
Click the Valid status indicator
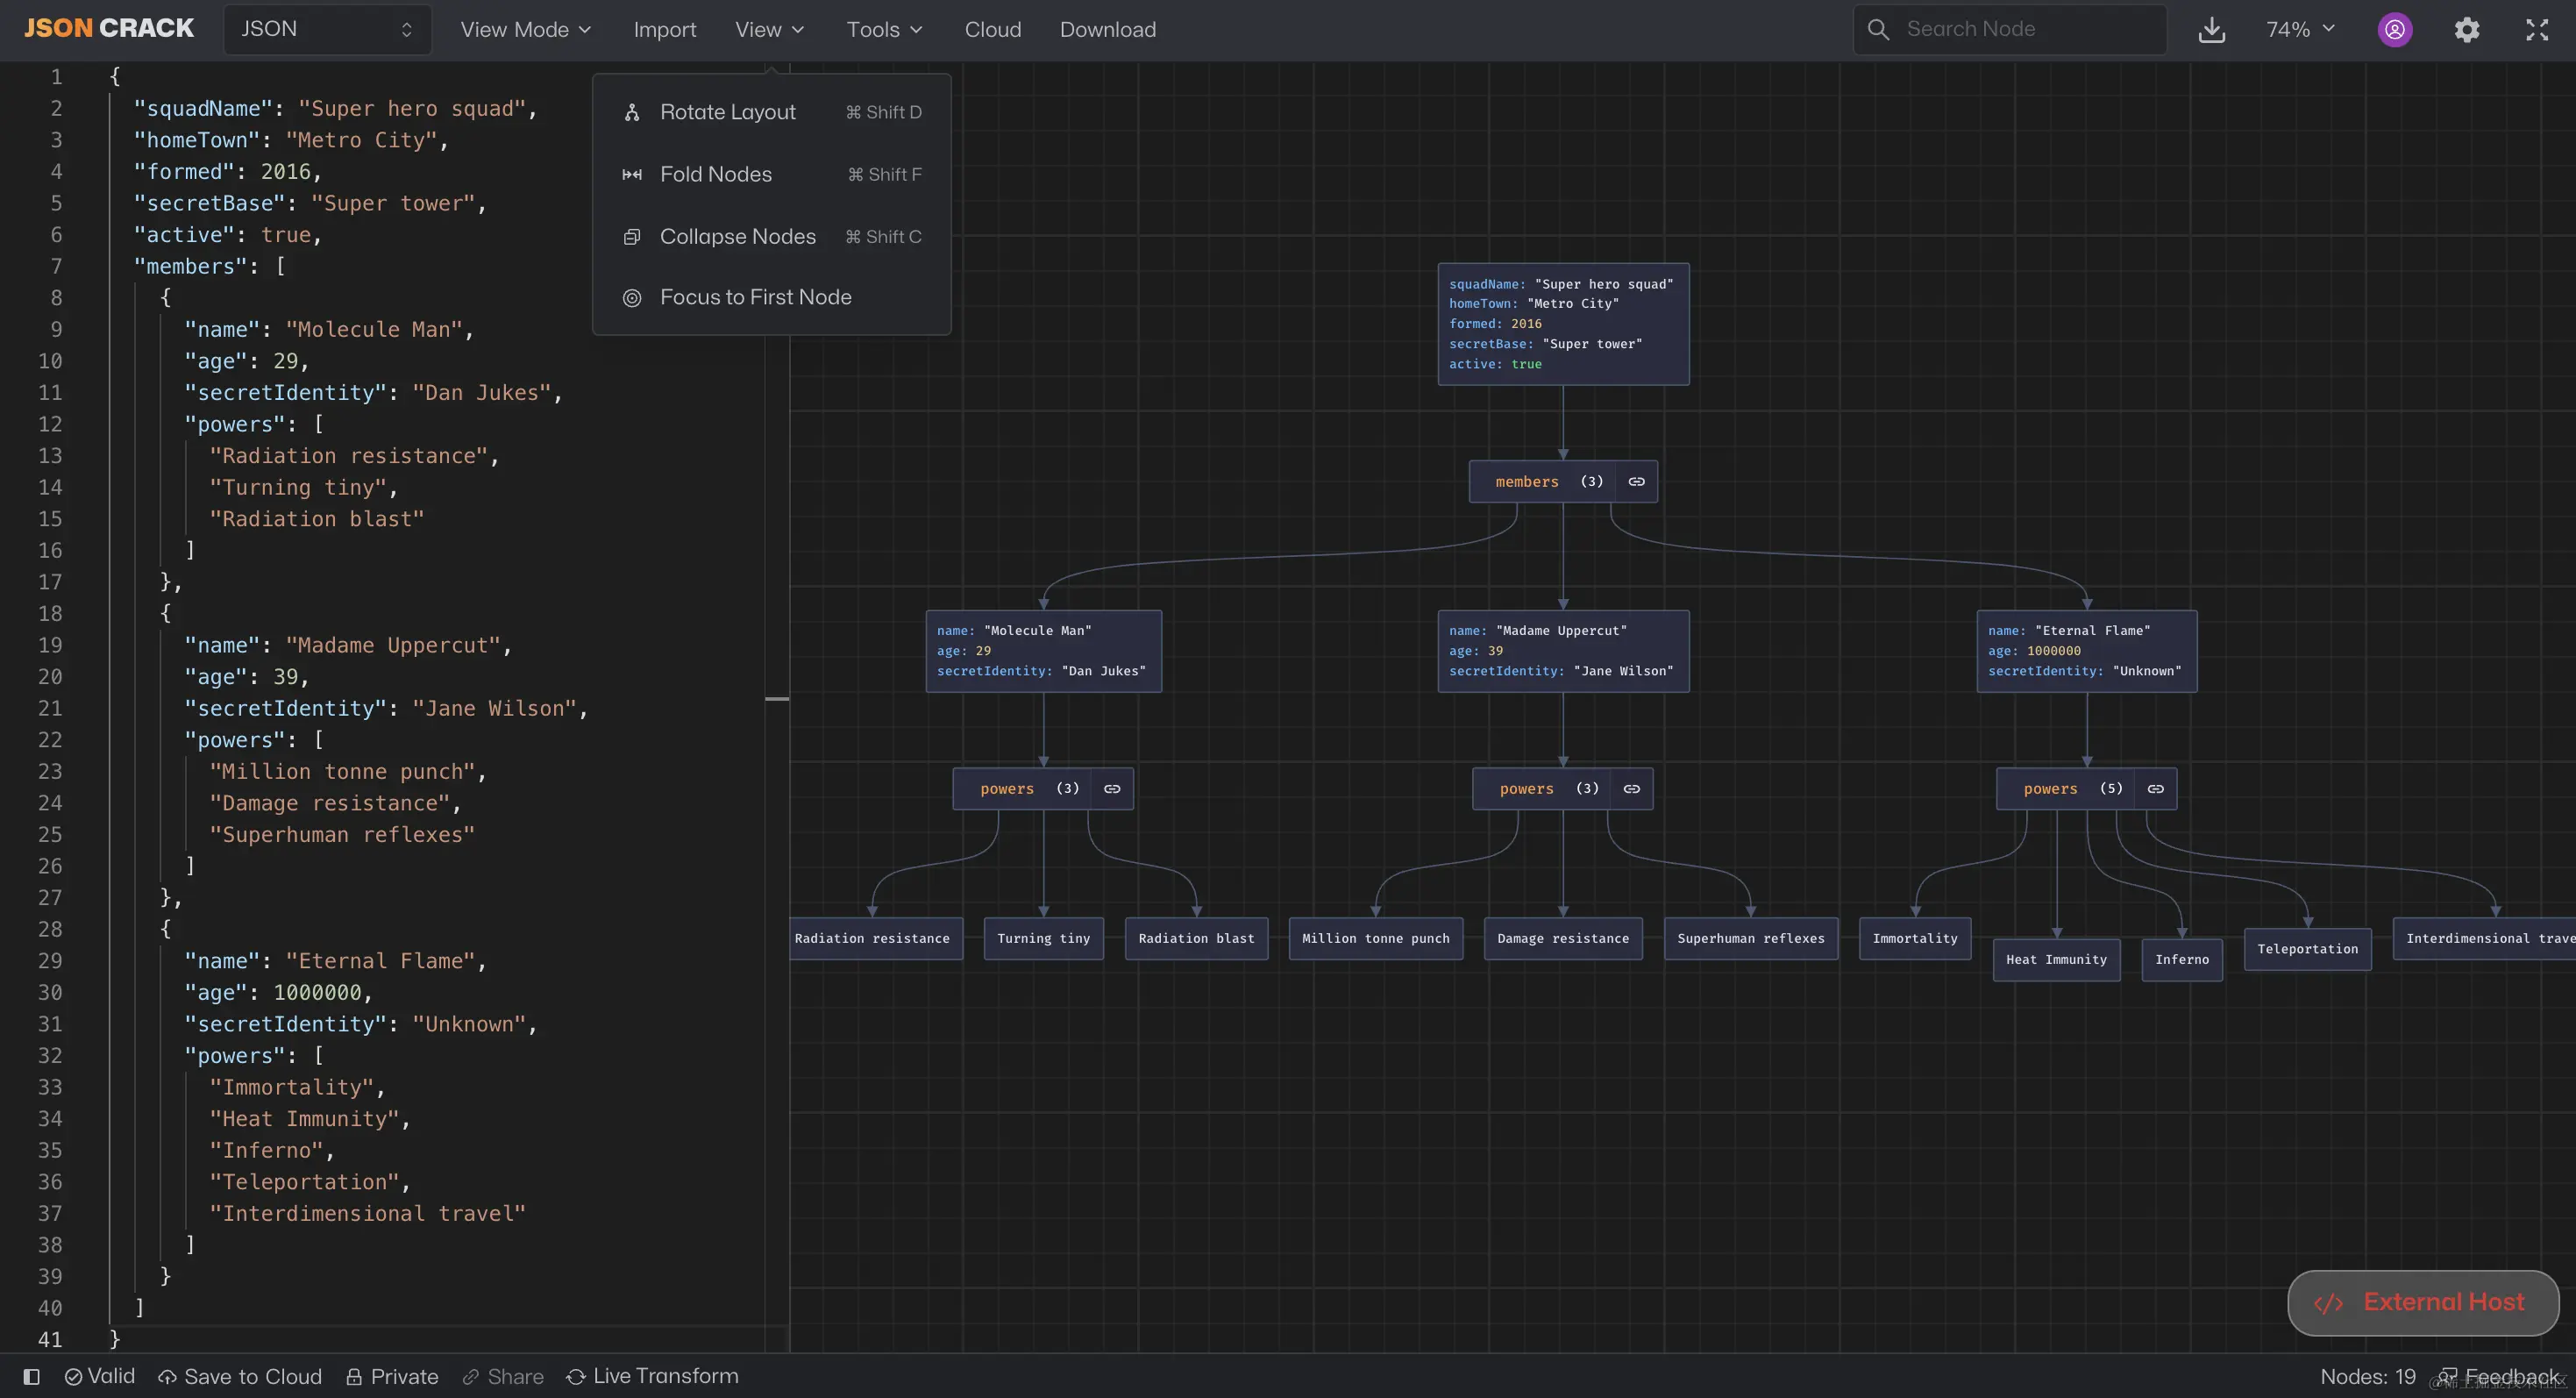coord(100,1377)
